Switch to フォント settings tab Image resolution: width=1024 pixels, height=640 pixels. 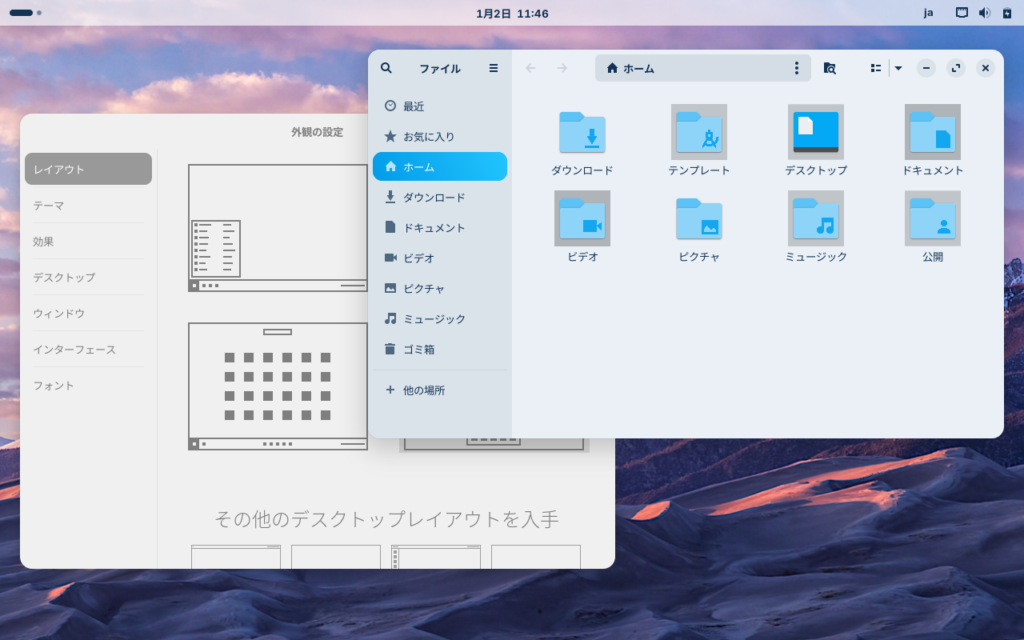point(53,385)
